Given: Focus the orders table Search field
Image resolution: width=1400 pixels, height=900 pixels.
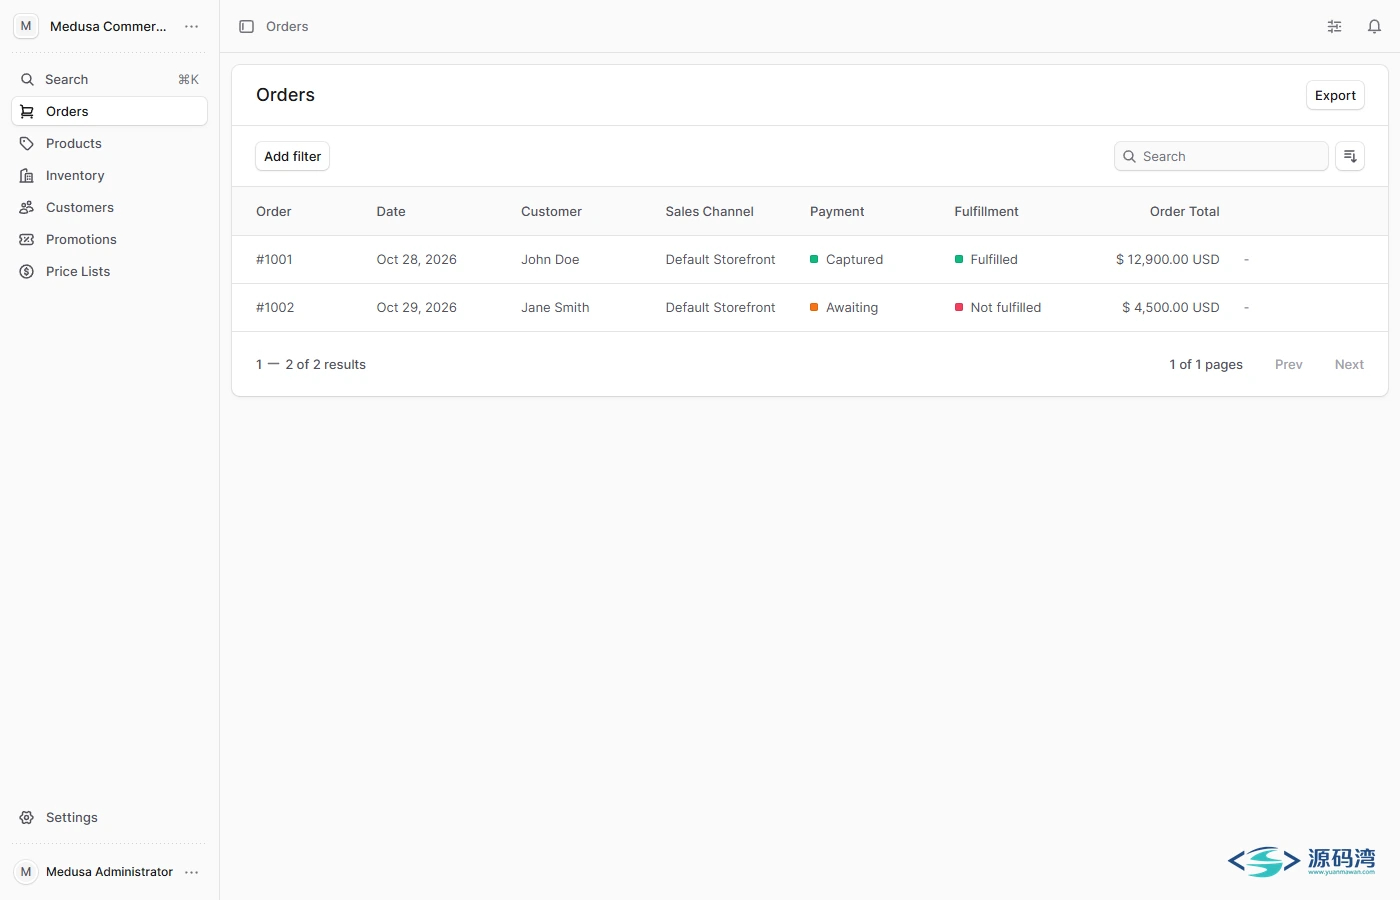Looking at the screenshot, I should [x=1221, y=156].
